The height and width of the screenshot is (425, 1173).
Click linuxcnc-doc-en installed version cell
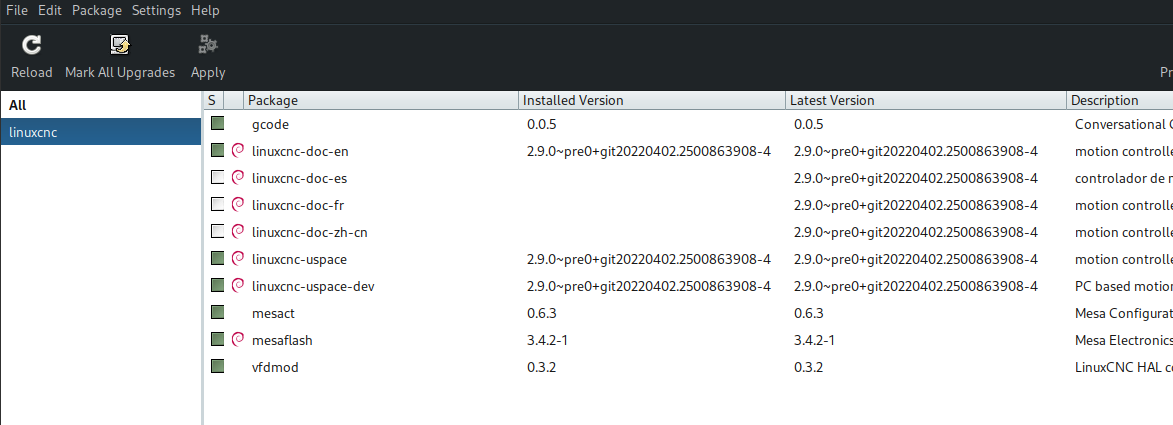tap(649, 151)
